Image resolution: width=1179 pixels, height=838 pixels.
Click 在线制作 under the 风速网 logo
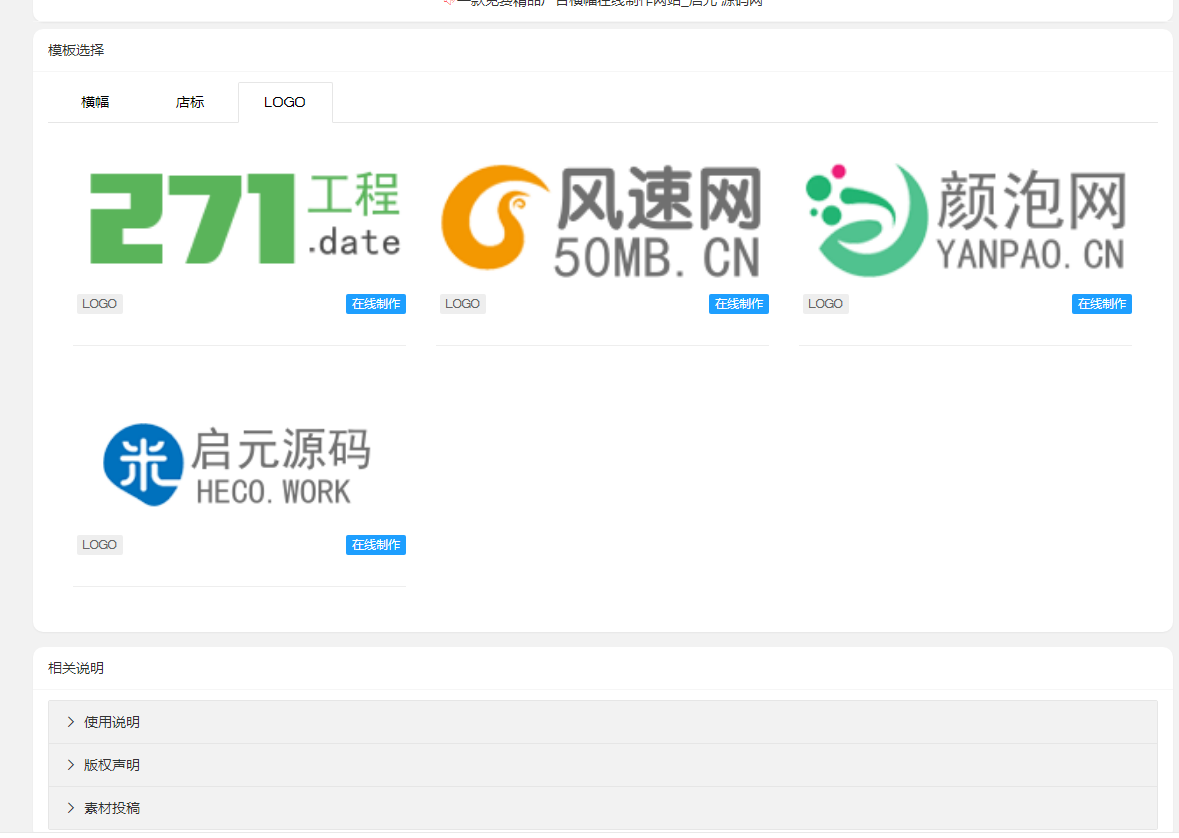coord(739,304)
